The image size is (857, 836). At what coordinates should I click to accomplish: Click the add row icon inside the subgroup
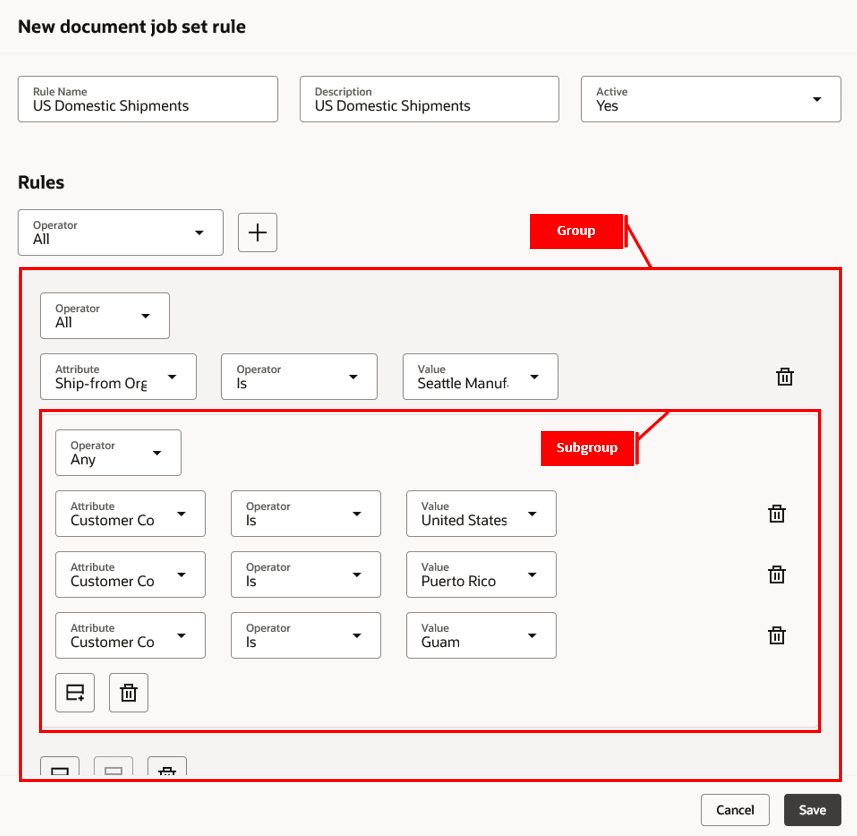(x=74, y=692)
